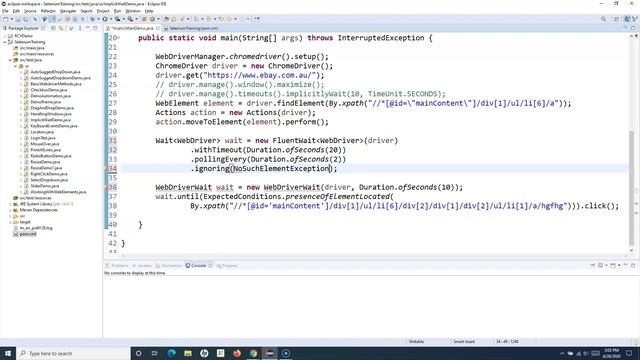This screenshot has height=360, width=640.
Task: Switch to the Progress tab
Action: click(x=227, y=266)
